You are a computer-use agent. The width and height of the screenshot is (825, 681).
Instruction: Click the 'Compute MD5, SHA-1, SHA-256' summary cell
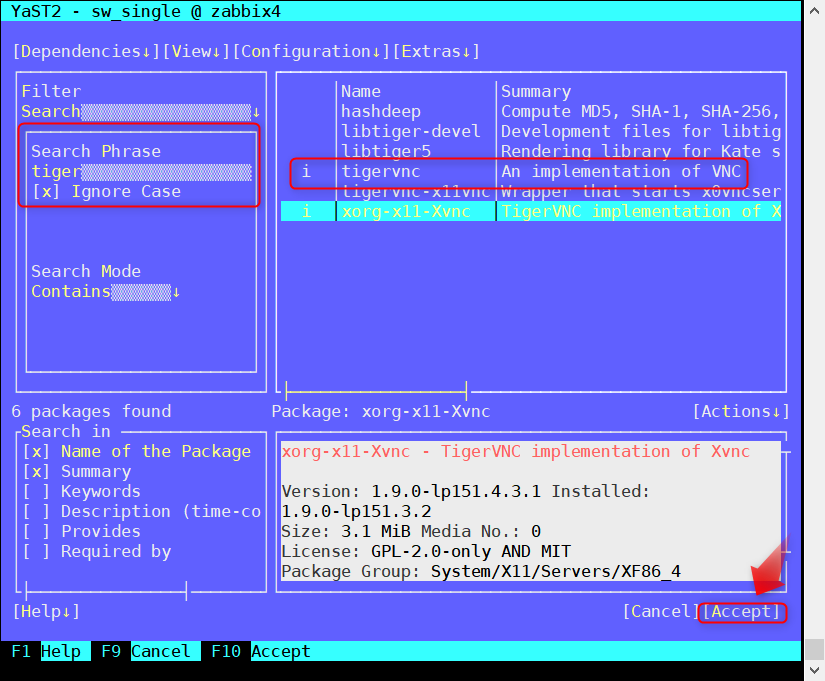[640, 112]
